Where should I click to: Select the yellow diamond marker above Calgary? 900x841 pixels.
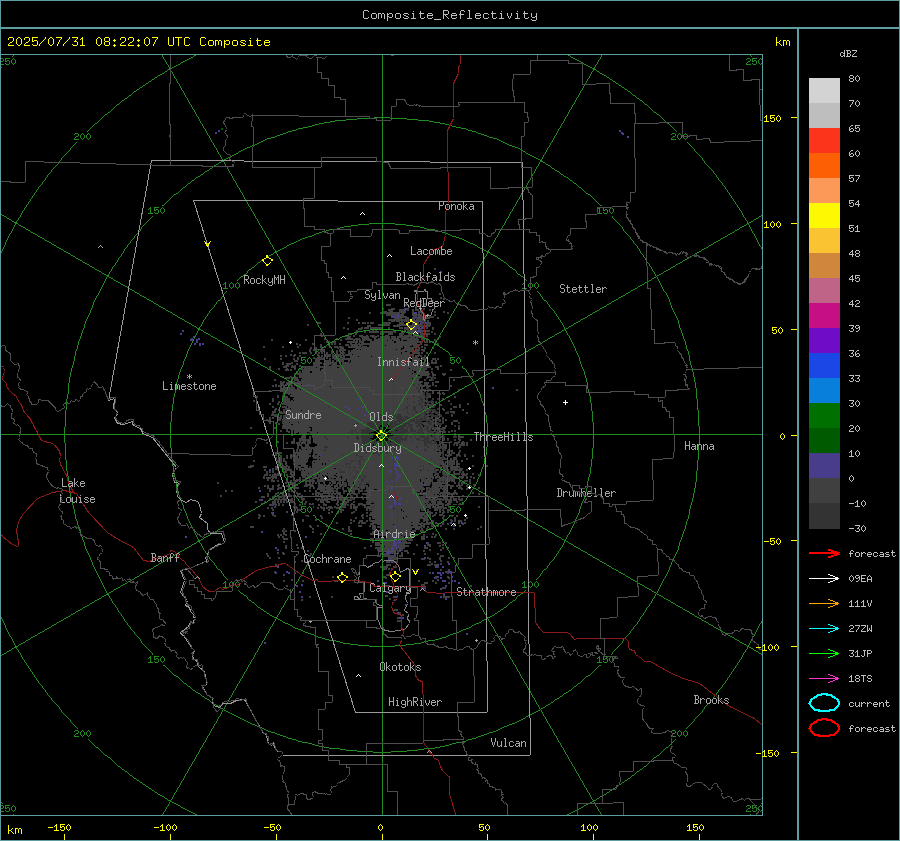pyautogui.click(x=395, y=576)
